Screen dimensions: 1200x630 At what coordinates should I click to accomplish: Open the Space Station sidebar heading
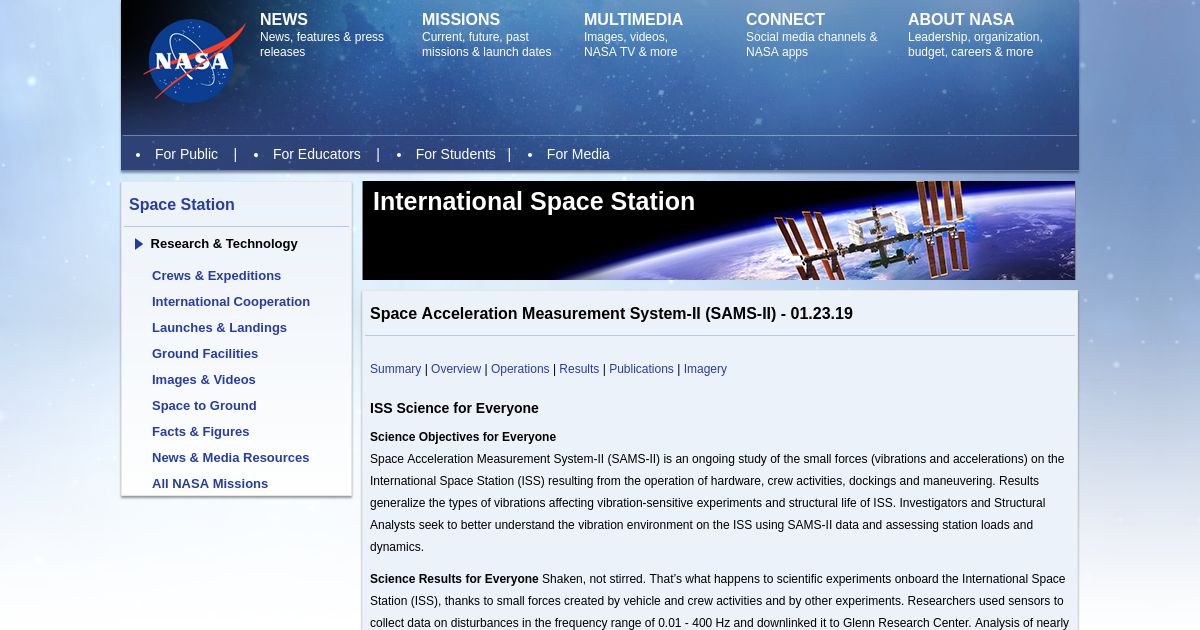(x=182, y=205)
